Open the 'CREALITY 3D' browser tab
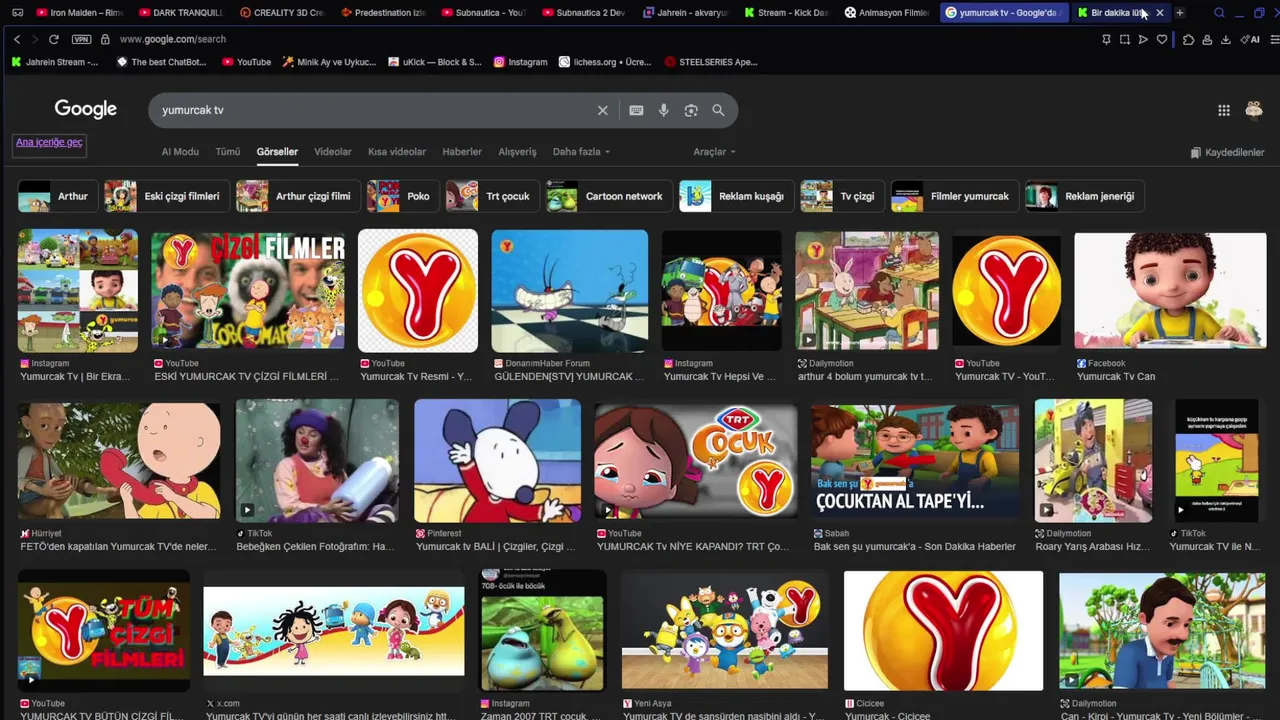 284,13
